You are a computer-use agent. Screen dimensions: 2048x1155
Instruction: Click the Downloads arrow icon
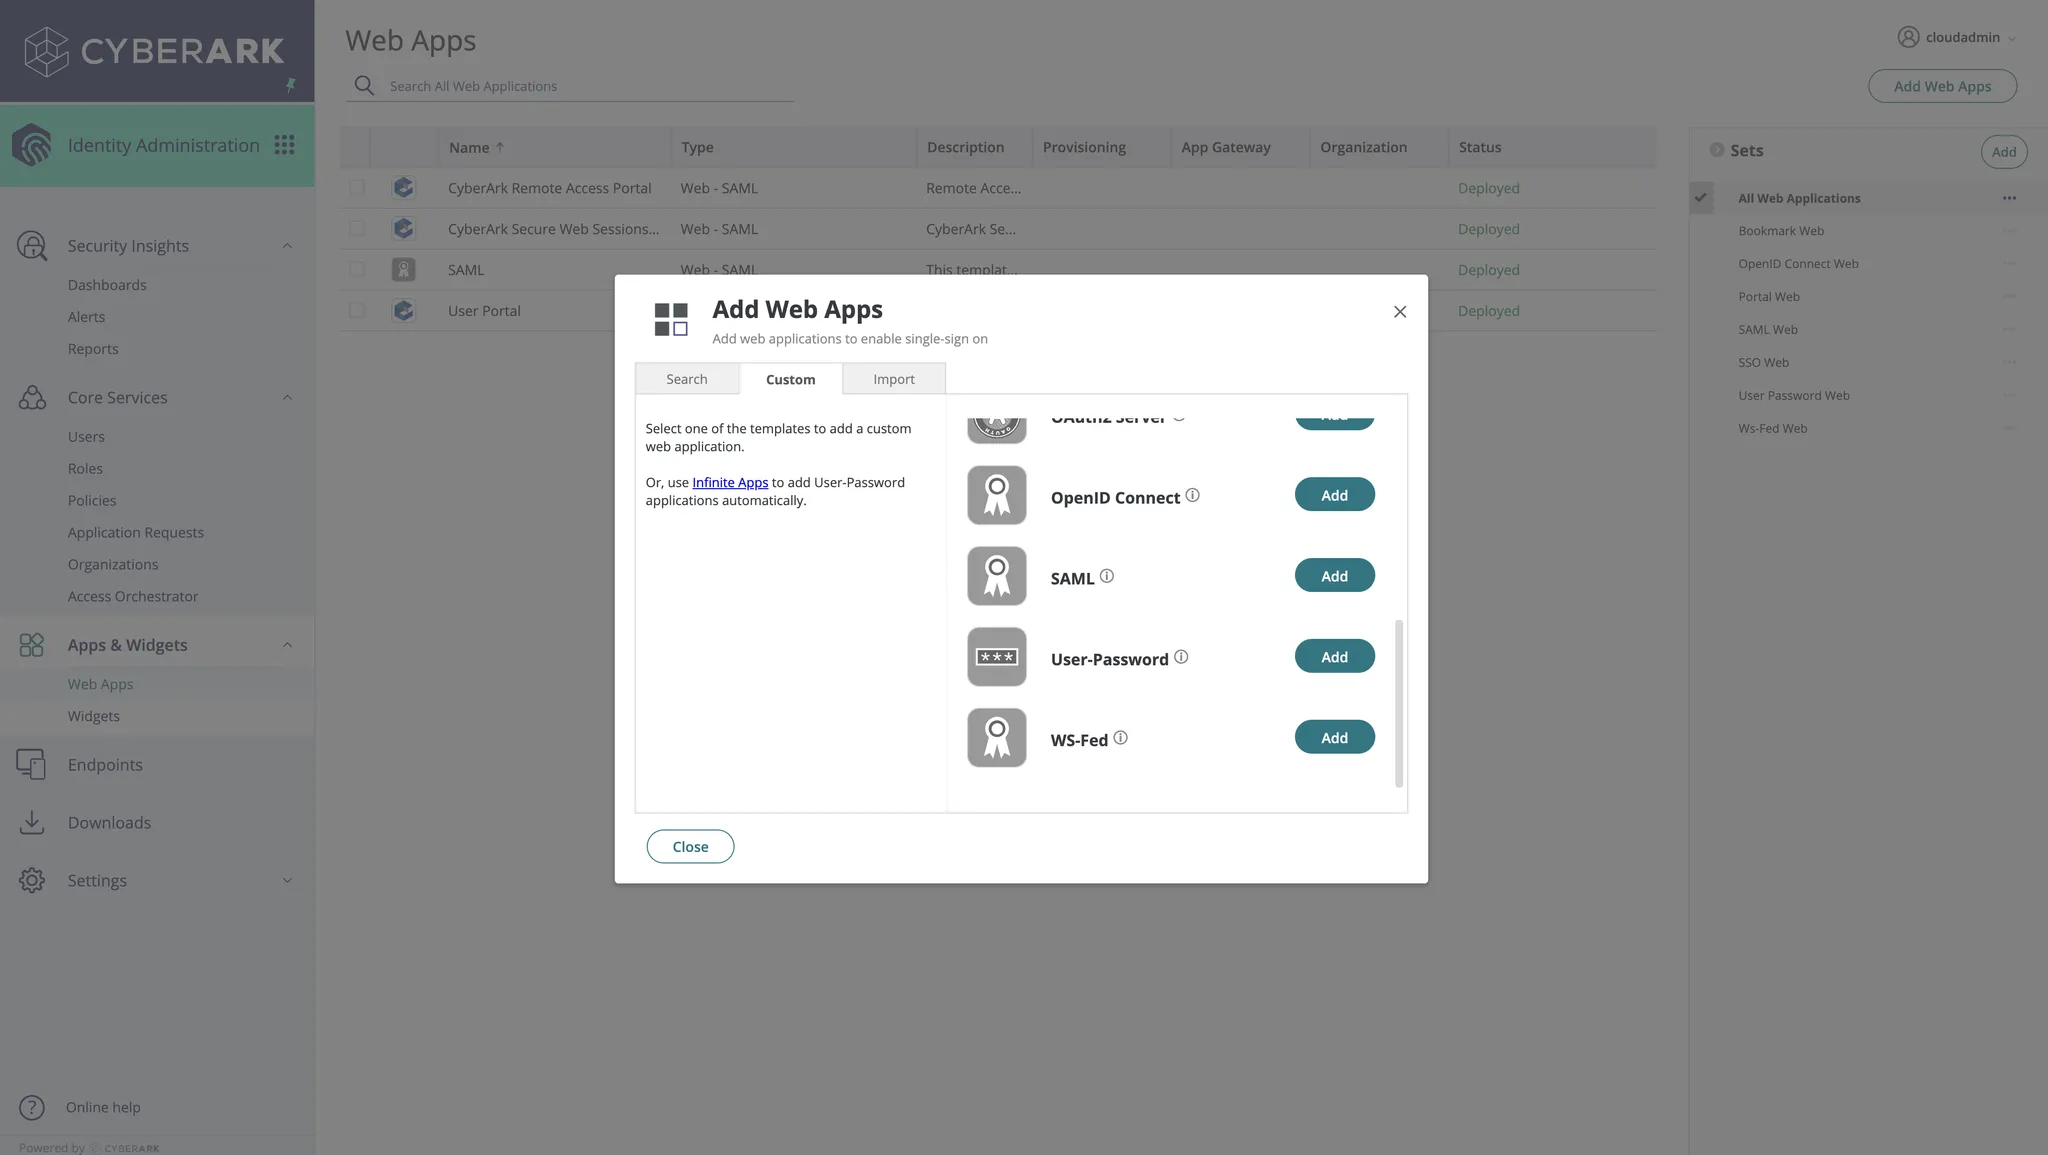pos(32,822)
